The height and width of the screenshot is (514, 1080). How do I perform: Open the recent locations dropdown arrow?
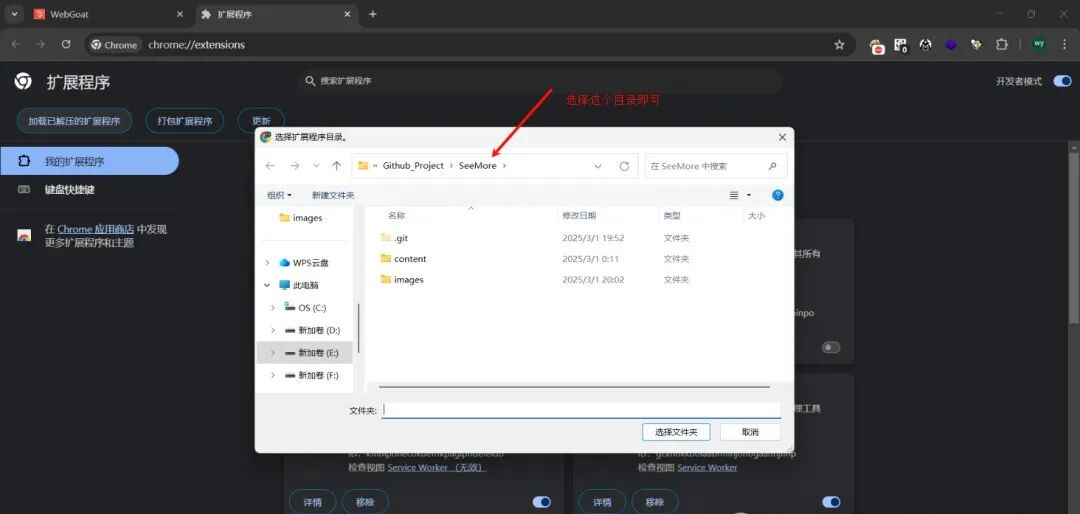click(315, 166)
